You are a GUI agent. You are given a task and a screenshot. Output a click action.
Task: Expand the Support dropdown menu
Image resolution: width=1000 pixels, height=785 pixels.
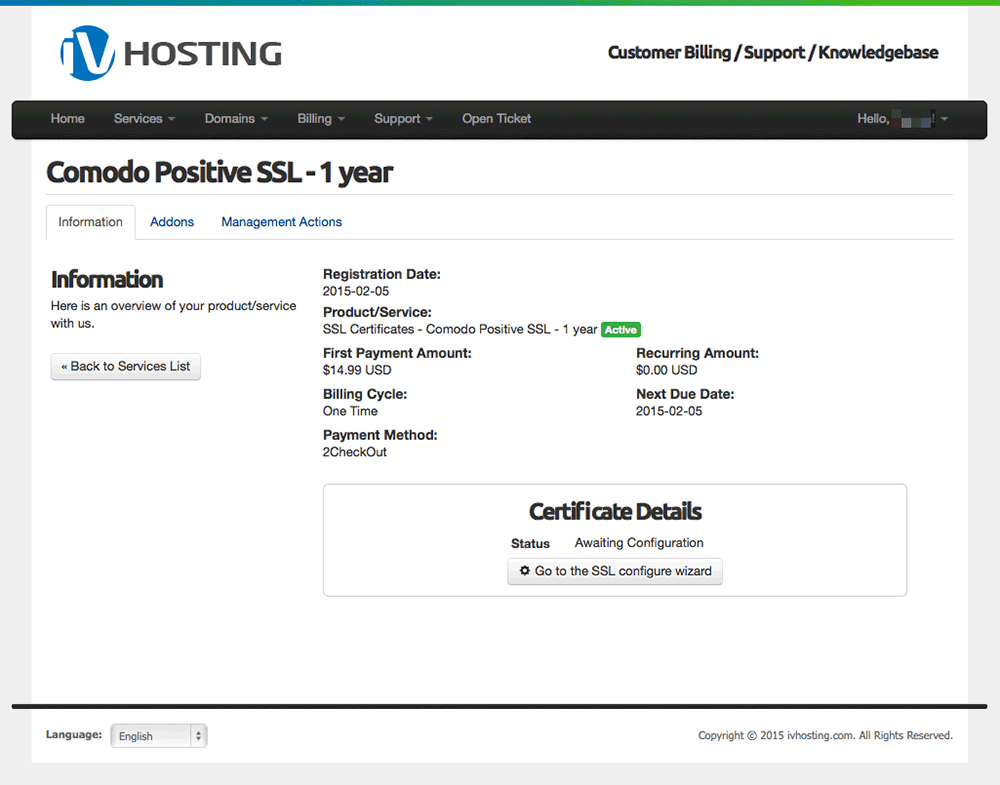[x=403, y=119]
